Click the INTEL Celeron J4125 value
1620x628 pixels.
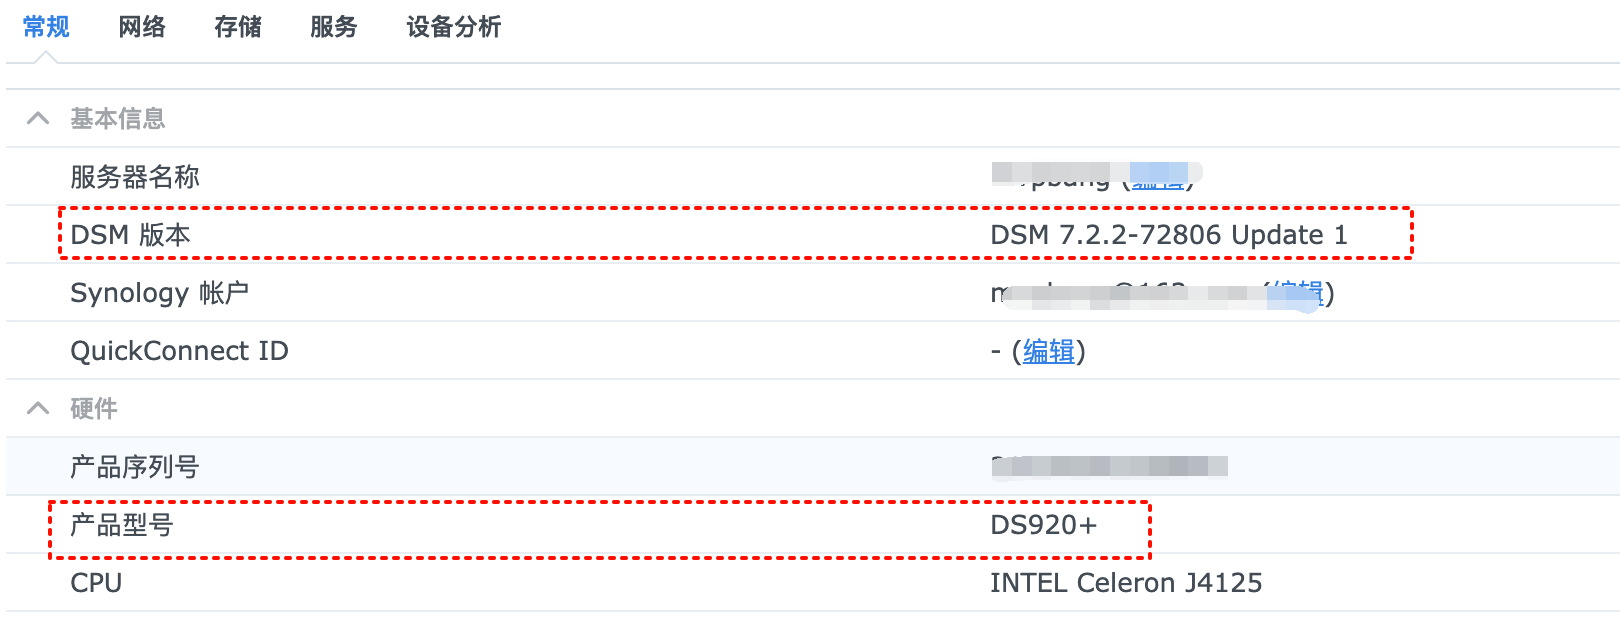click(1126, 583)
